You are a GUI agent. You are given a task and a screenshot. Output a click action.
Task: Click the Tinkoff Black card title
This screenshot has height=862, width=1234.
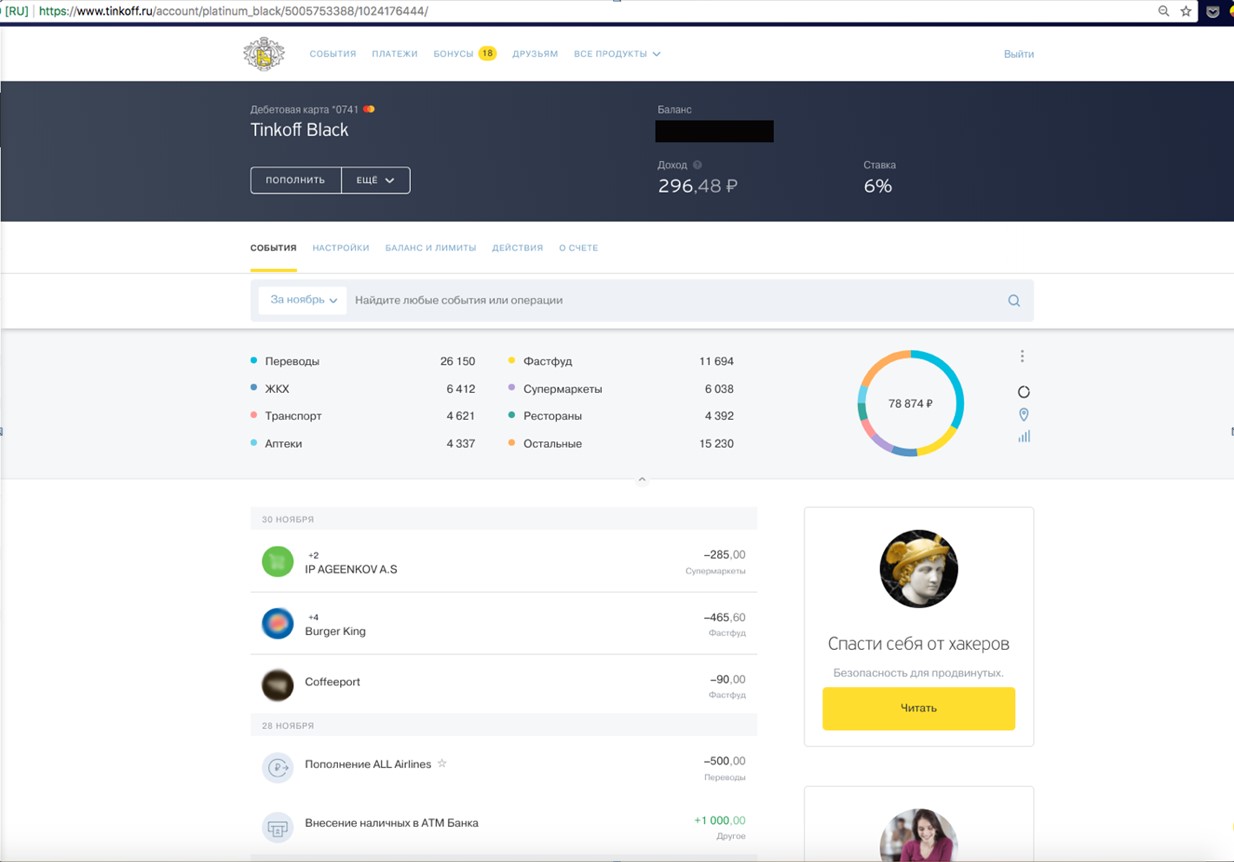299,130
